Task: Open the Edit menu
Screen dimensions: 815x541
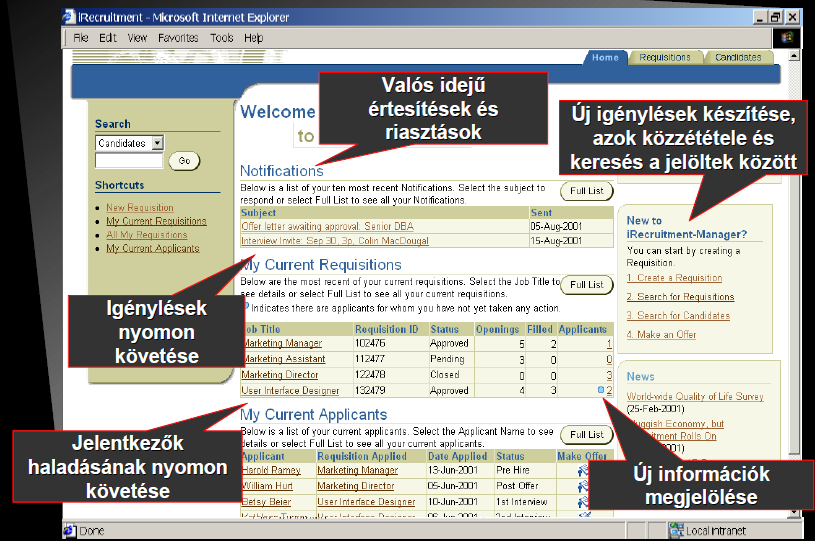Action: (x=108, y=38)
